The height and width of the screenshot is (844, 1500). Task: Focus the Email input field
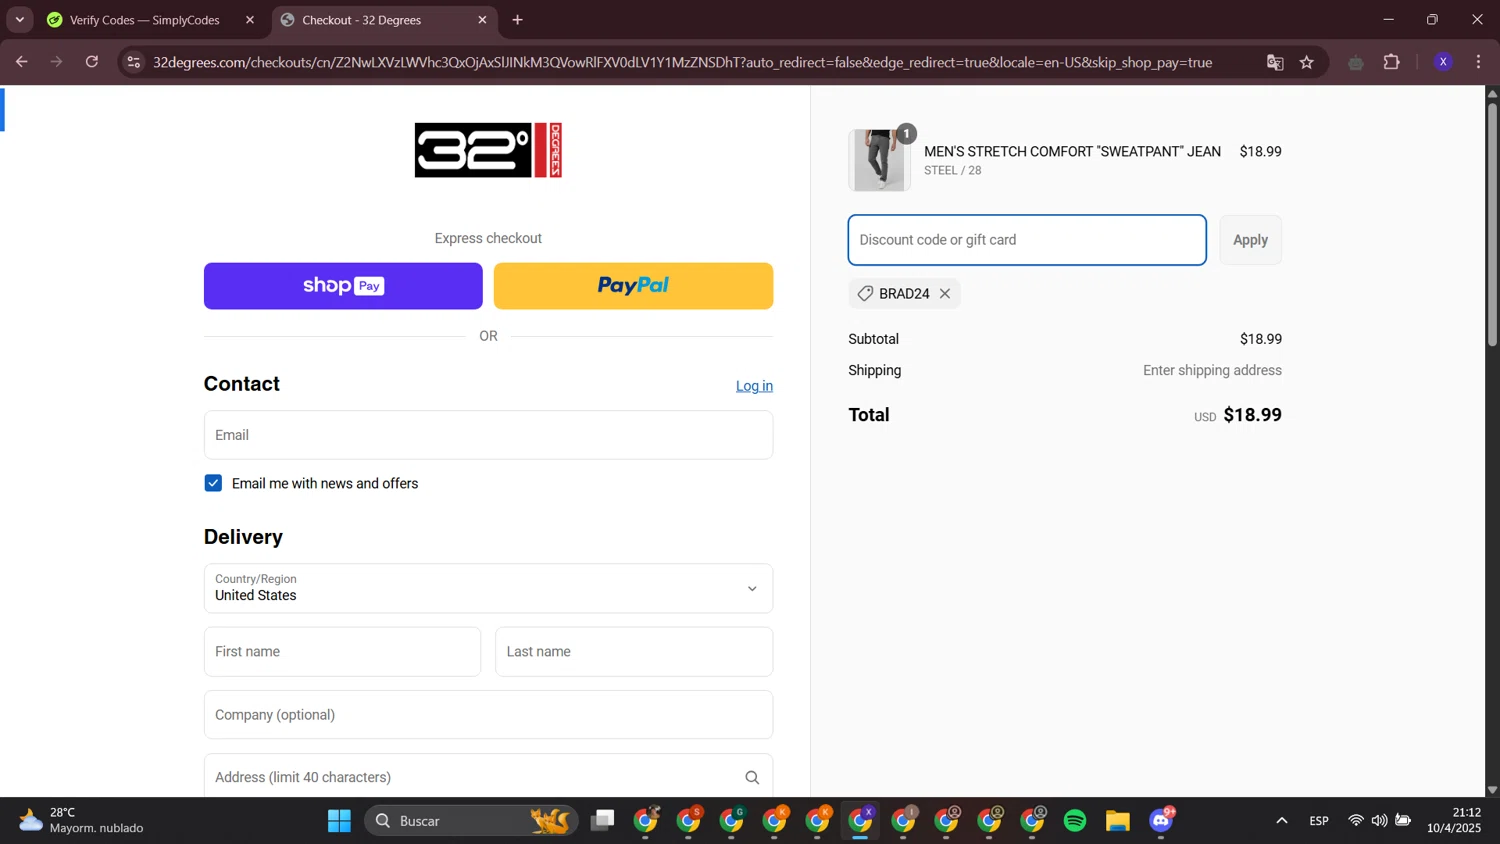coord(488,435)
